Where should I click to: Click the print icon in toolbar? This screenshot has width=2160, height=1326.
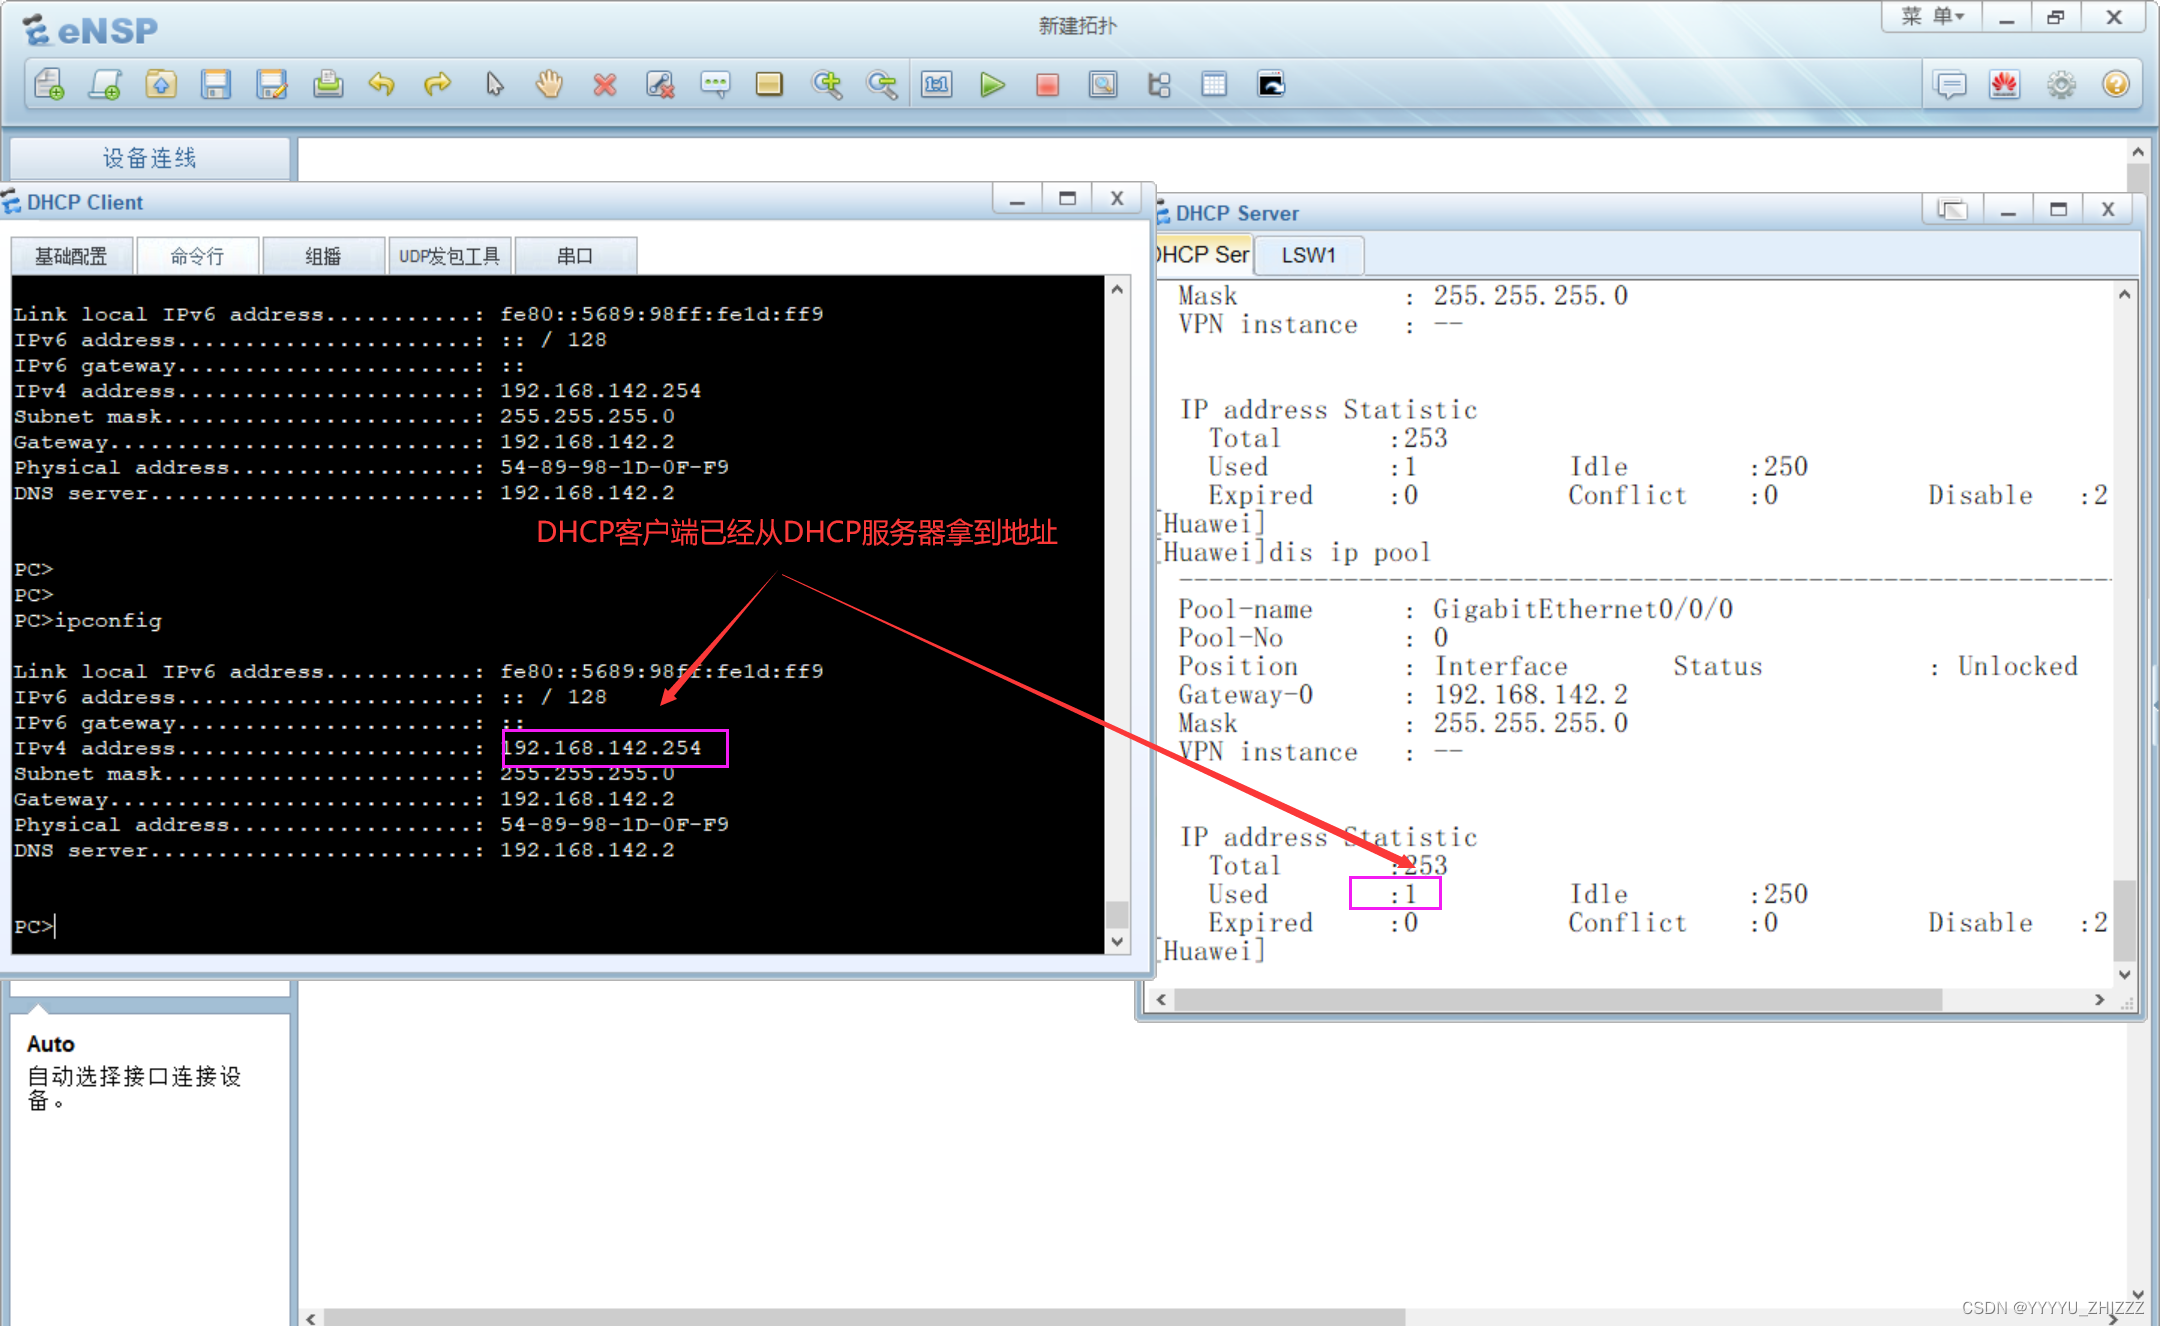point(328,85)
